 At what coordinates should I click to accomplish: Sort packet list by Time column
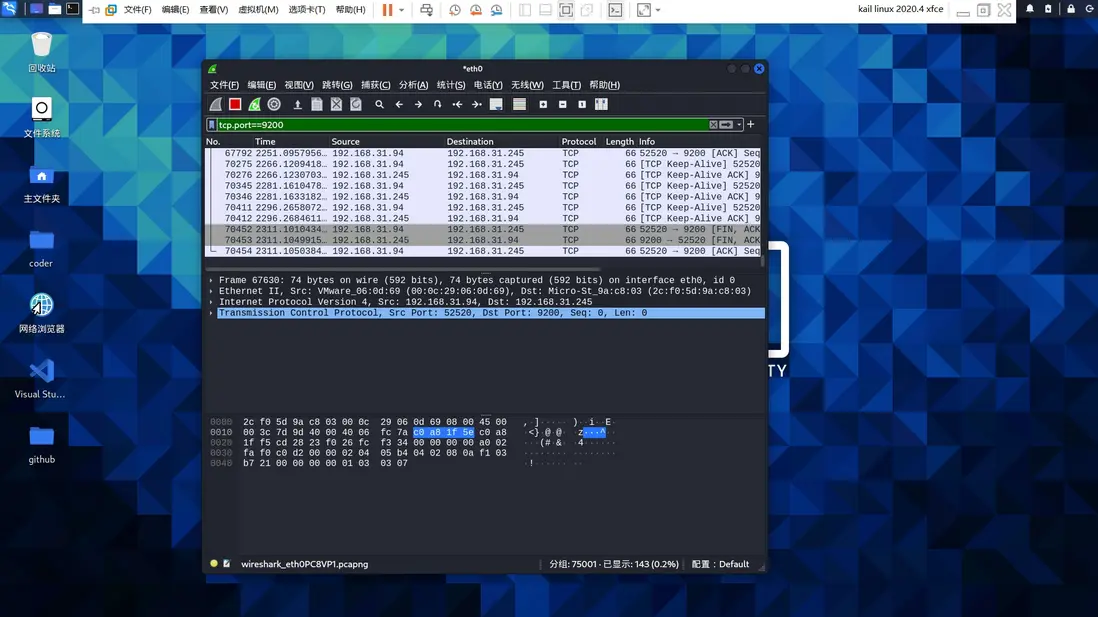(x=291, y=141)
